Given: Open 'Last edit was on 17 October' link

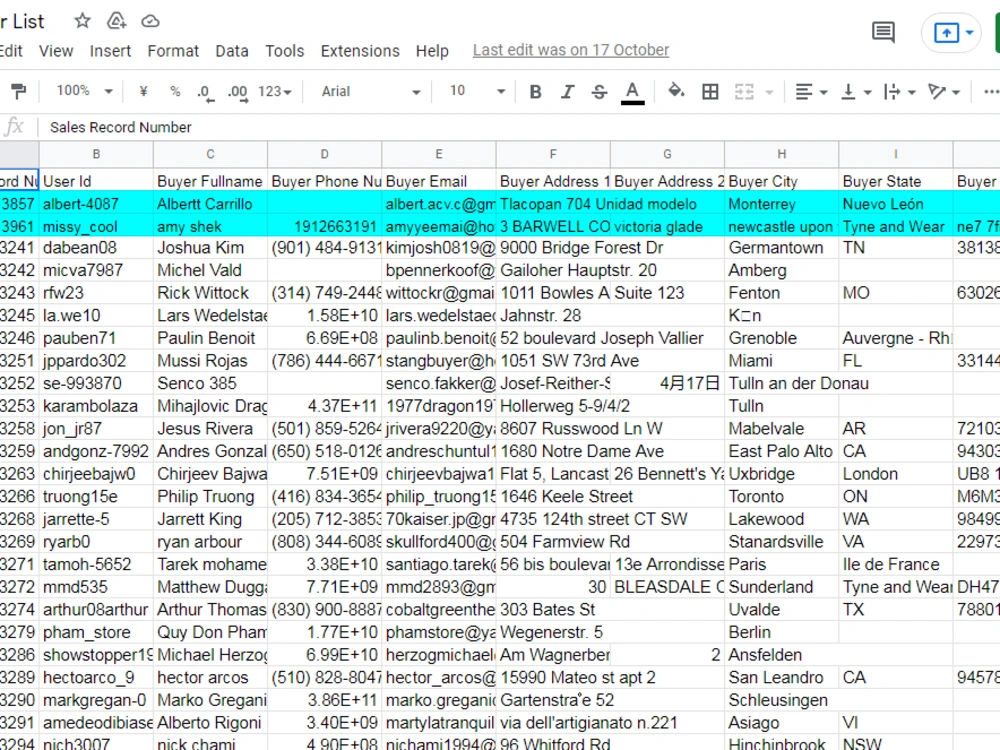Looking at the screenshot, I should click(x=571, y=50).
